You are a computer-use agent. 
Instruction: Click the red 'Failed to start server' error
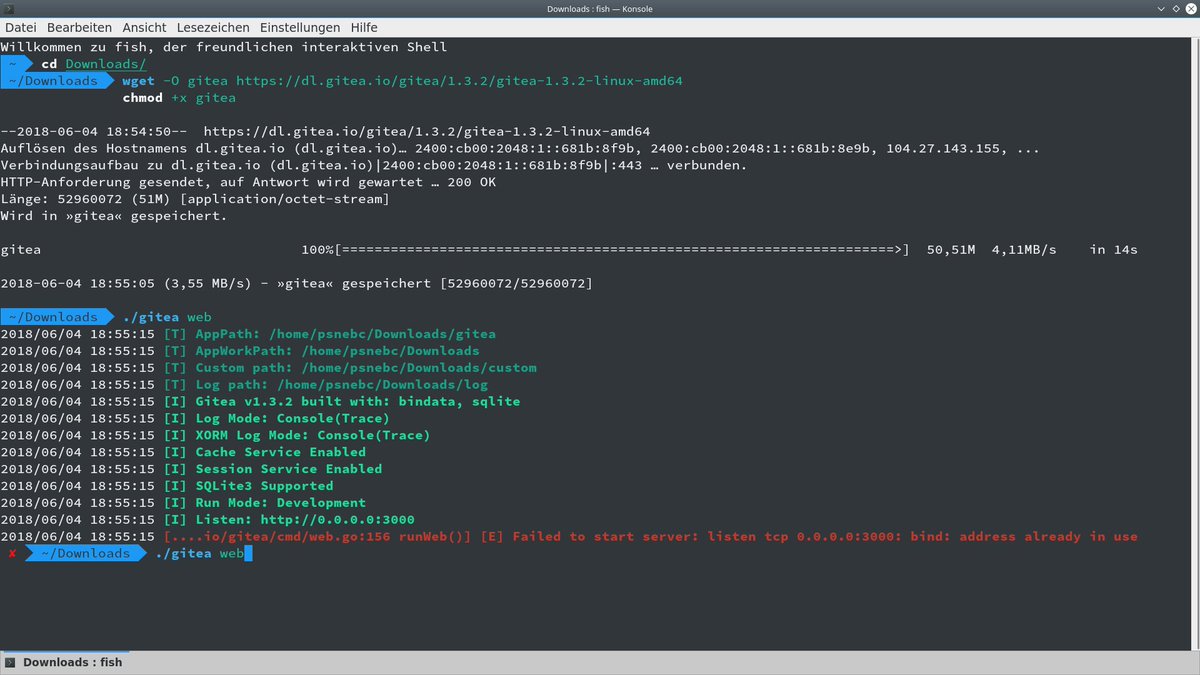[x=650, y=537]
